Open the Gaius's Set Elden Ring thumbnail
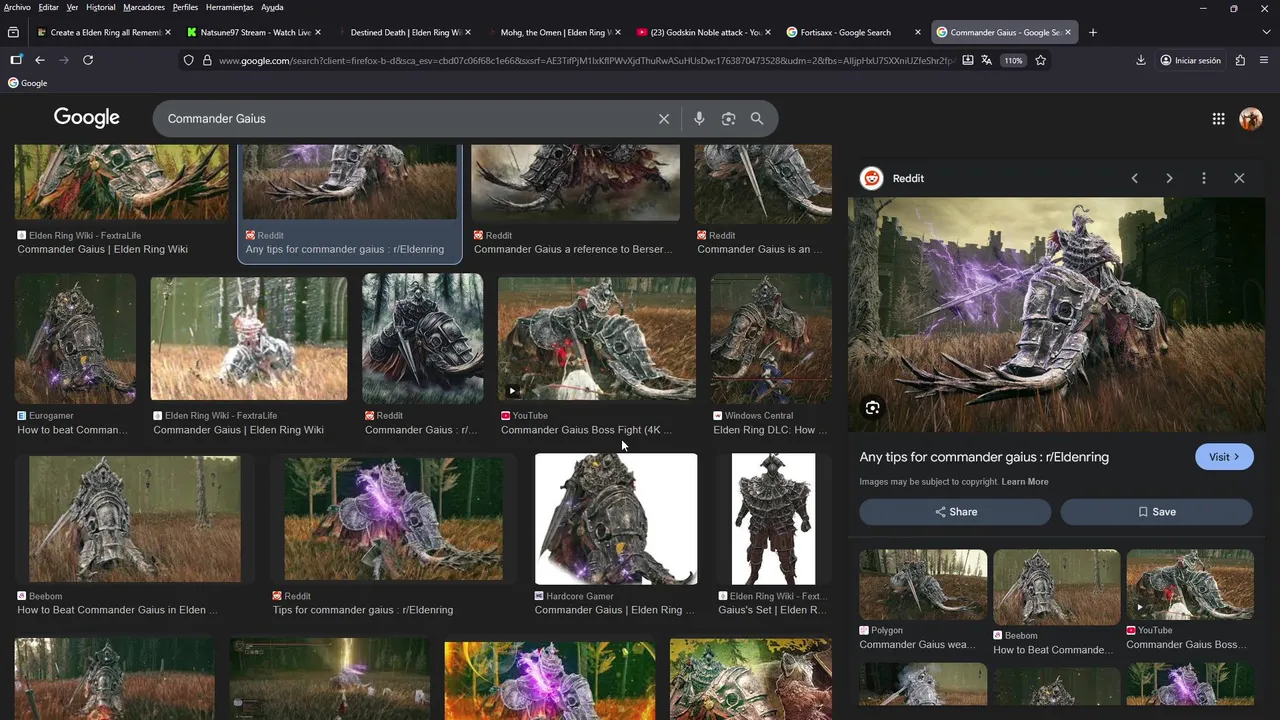This screenshot has width=1280, height=720. point(773,520)
